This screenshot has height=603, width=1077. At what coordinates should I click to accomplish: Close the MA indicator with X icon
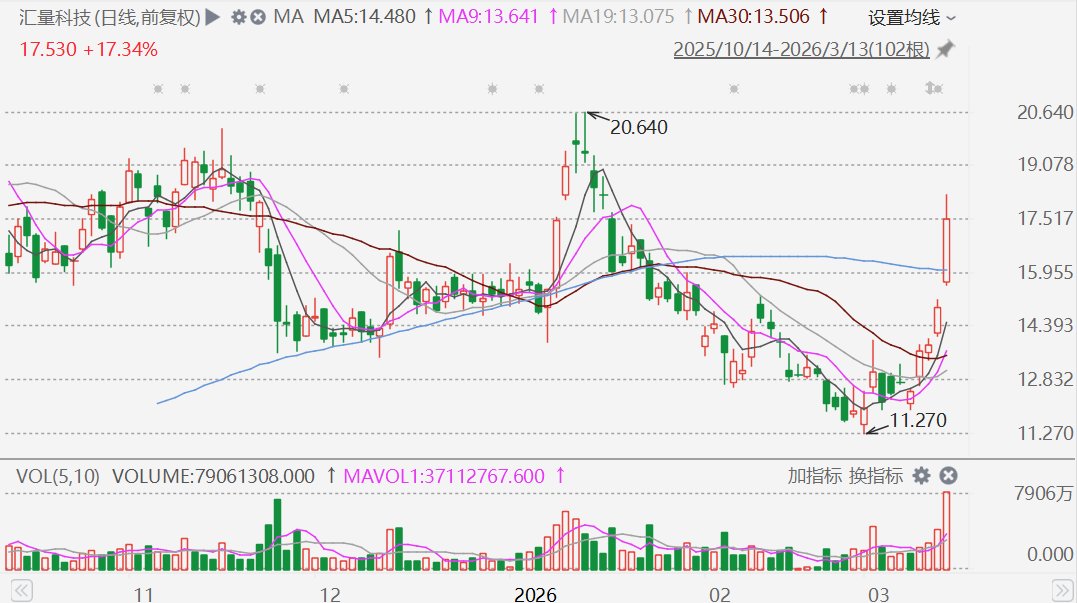[x=258, y=17]
